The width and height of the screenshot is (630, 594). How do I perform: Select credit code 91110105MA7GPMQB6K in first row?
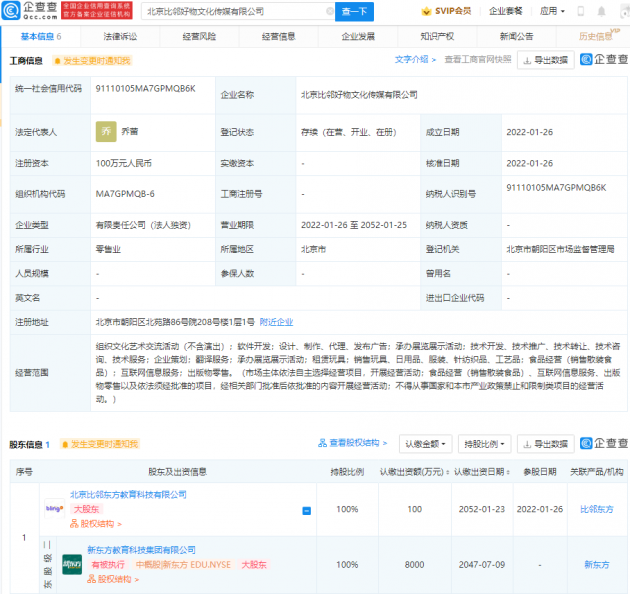[145, 88]
